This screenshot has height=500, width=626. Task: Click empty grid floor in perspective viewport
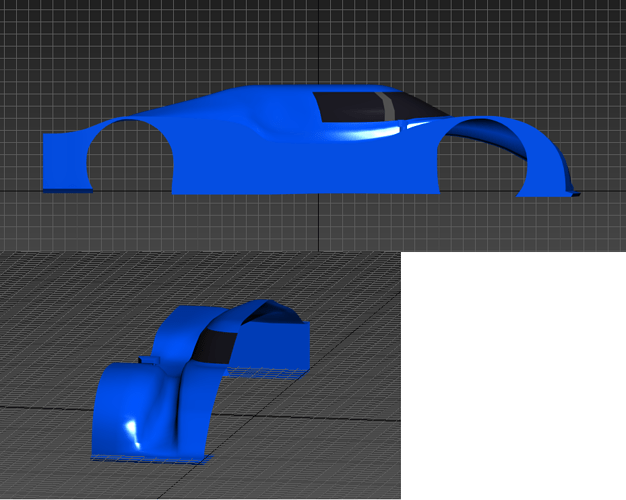click(x=320, y=440)
